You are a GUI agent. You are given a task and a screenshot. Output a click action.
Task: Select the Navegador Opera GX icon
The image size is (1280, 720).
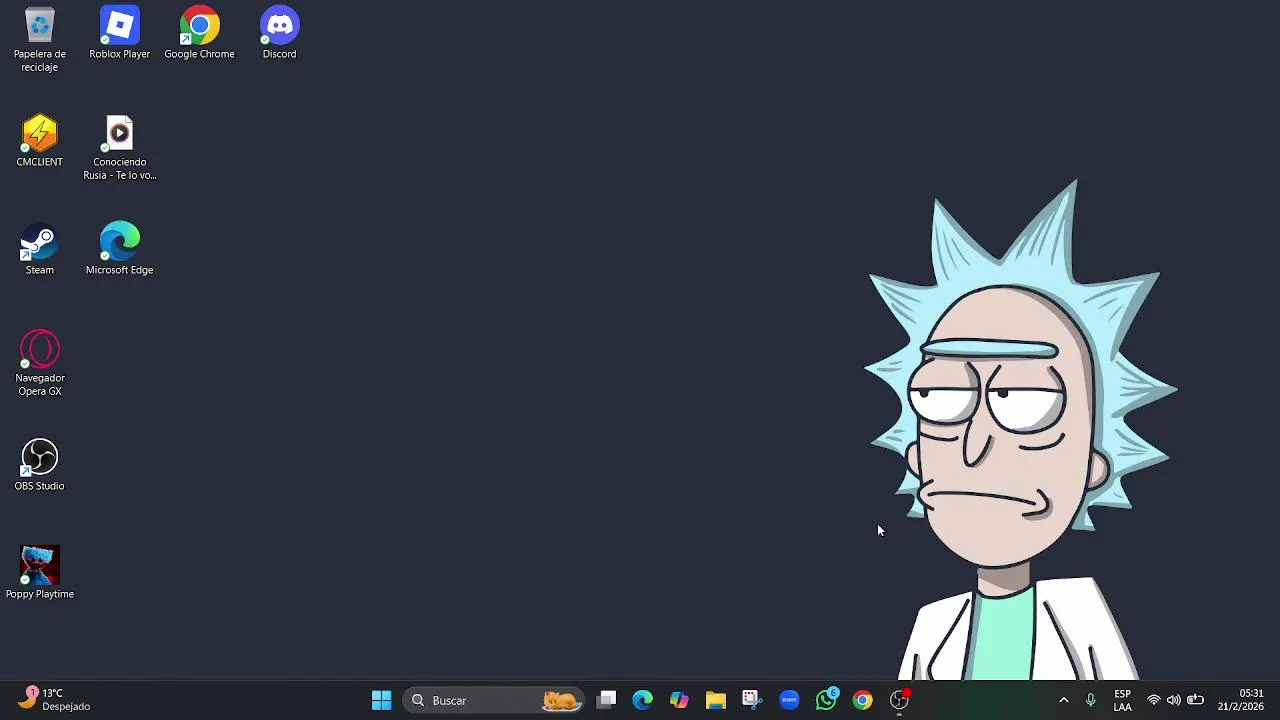click(40, 364)
